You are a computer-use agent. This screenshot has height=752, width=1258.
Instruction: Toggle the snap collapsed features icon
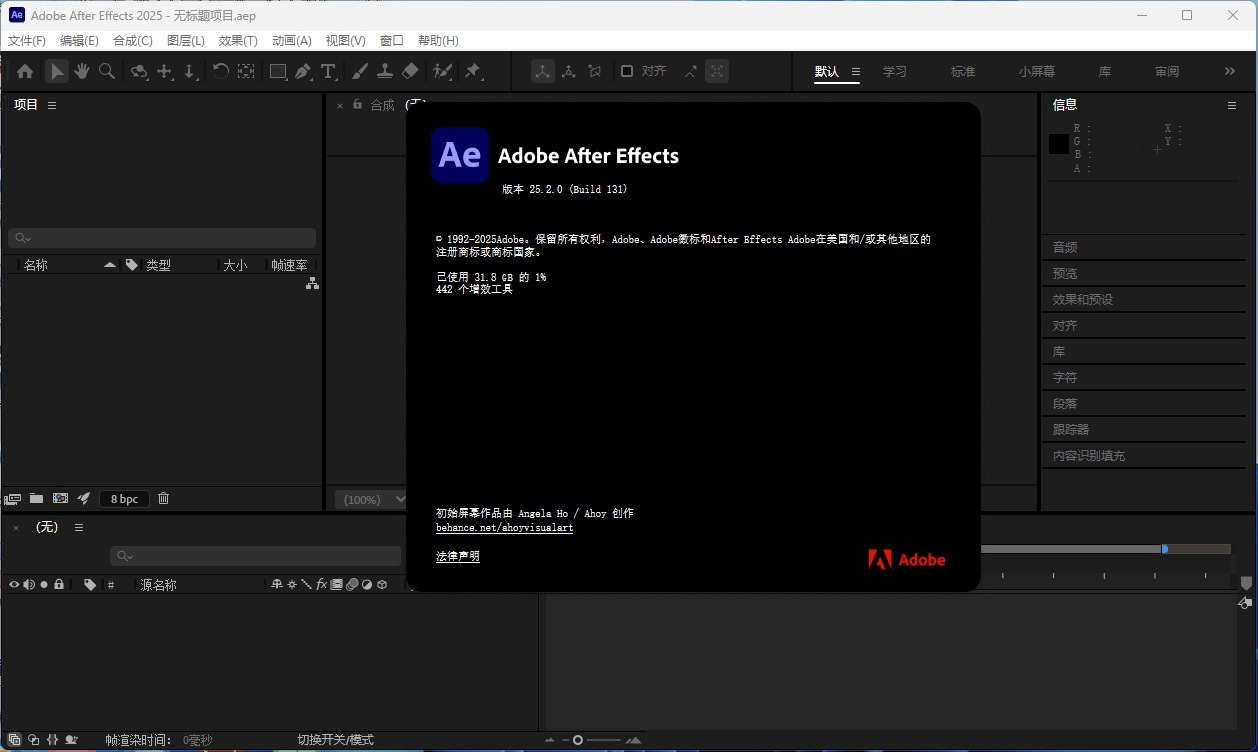tap(717, 71)
